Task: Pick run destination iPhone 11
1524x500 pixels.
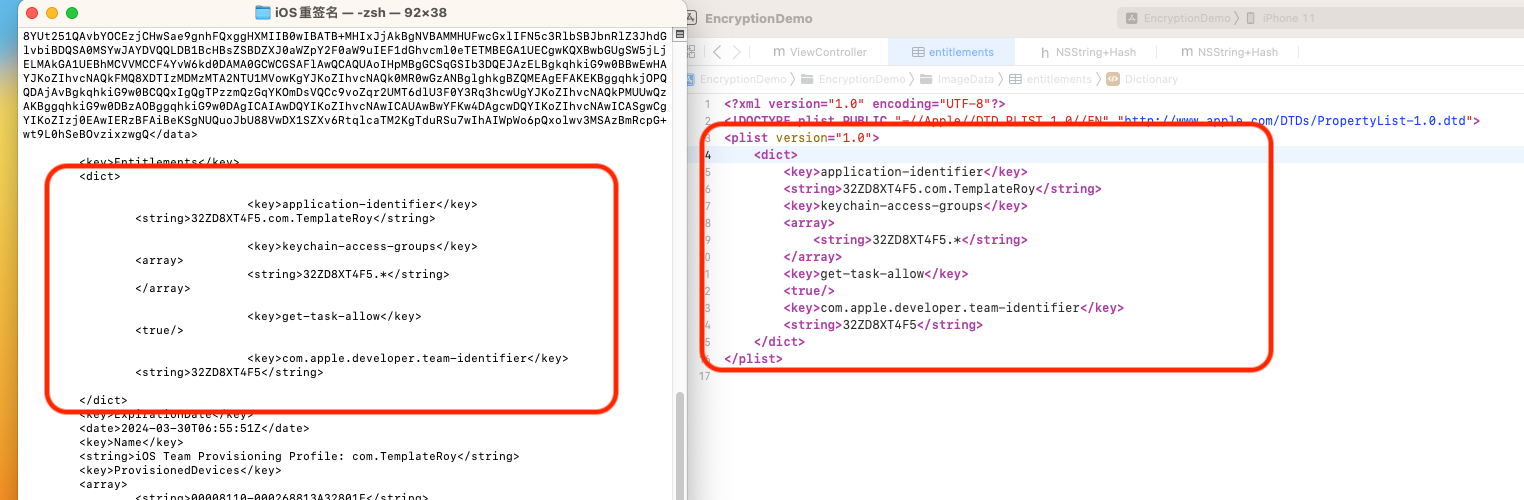Action: (1280, 18)
